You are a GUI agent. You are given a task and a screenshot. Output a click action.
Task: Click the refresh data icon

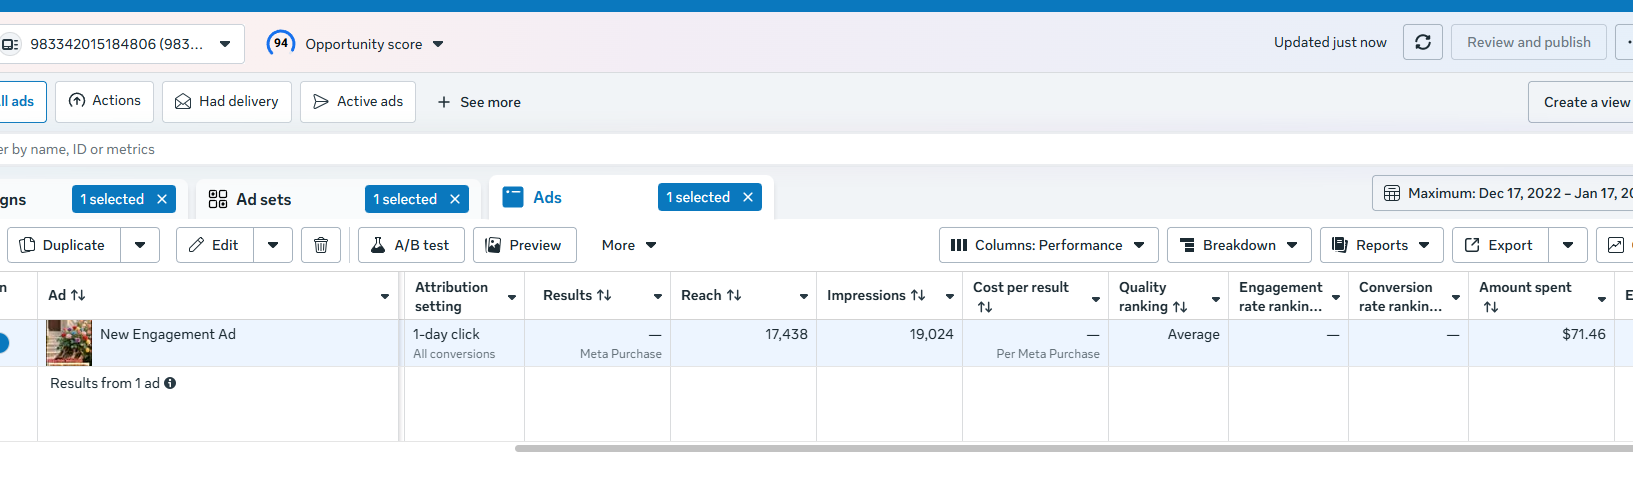tap(1423, 42)
